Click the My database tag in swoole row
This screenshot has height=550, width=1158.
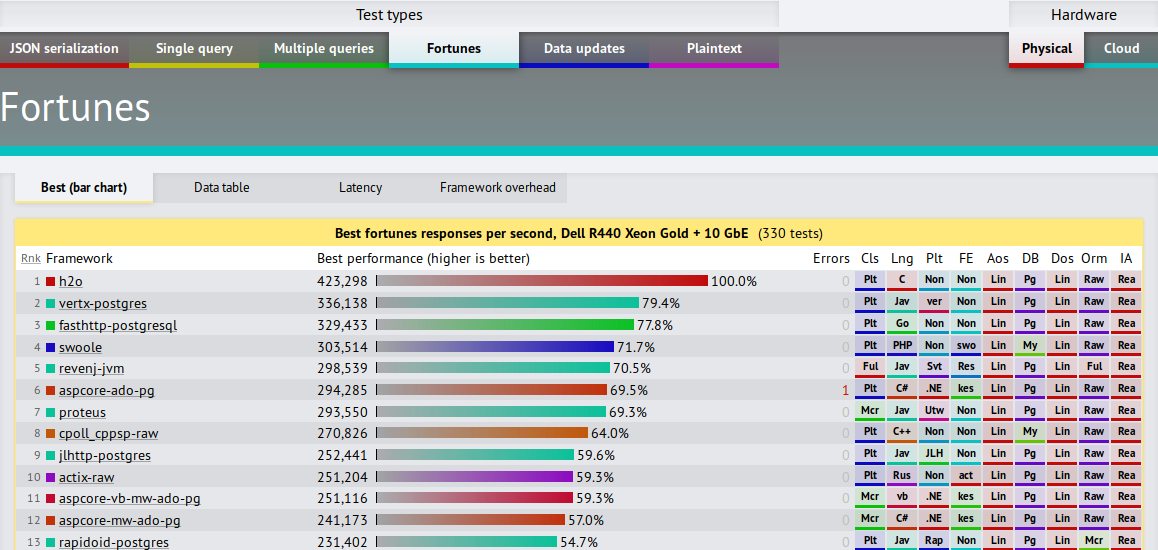(1029, 346)
